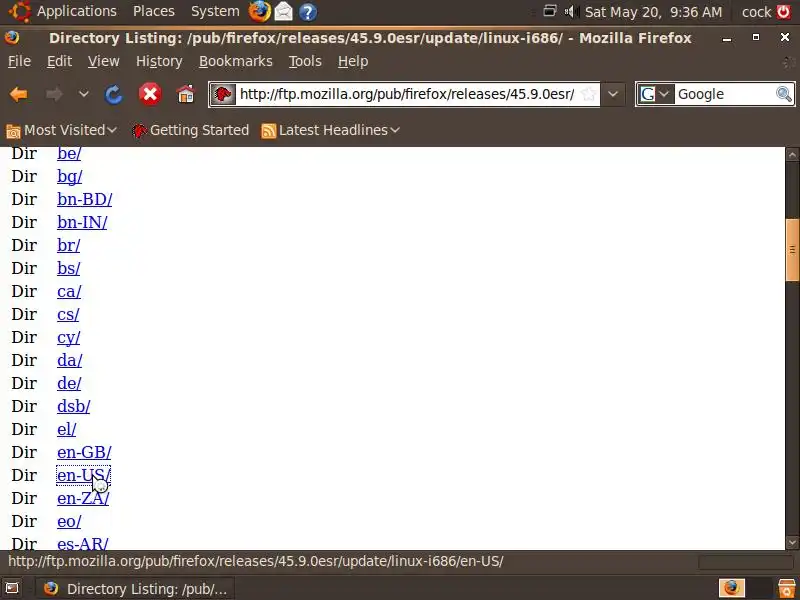Open the History menu
The width and height of the screenshot is (800, 600).
click(x=159, y=61)
